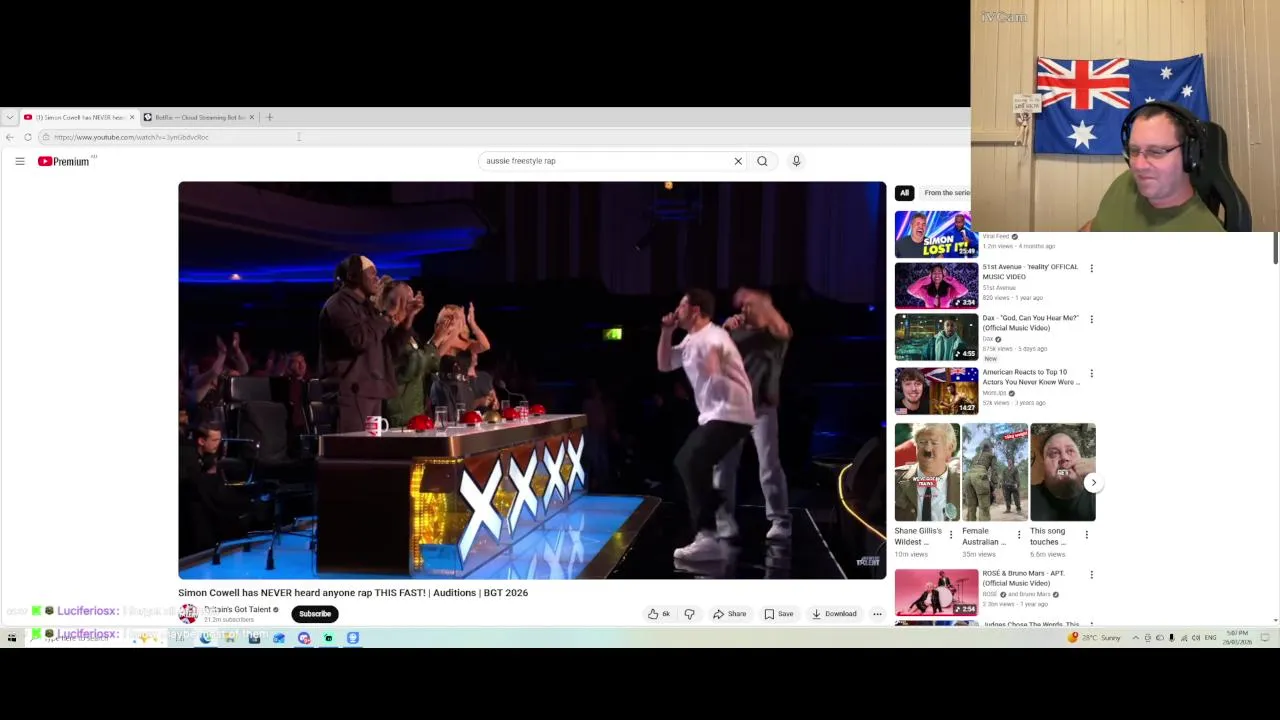This screenshot has height=720, width=1280.
Task: Open the Shane Gillis's Wildest short
Action: (927, 472)
